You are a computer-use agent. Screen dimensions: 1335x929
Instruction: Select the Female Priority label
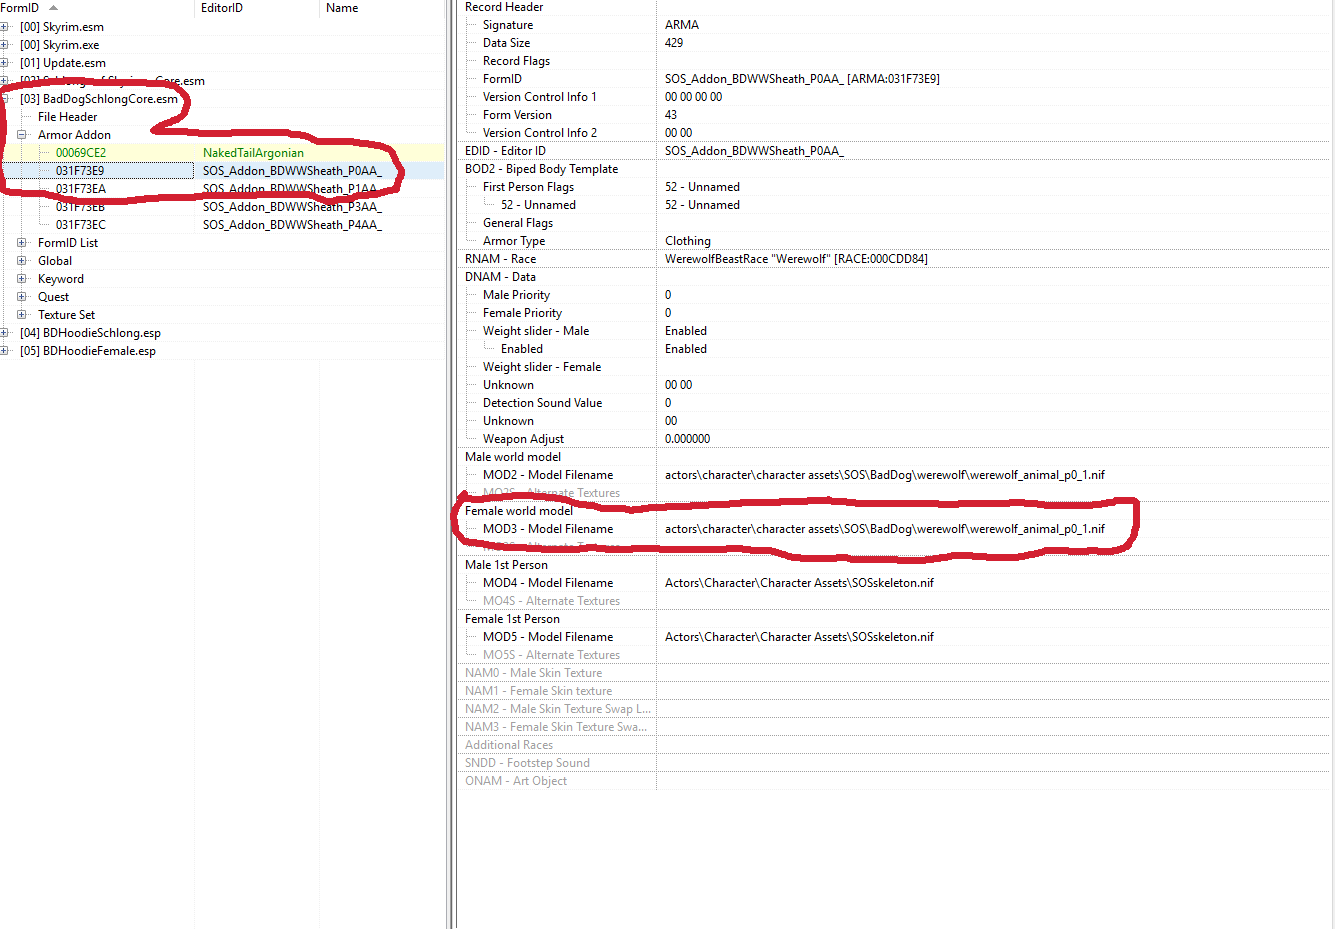[x=522, y=313]
